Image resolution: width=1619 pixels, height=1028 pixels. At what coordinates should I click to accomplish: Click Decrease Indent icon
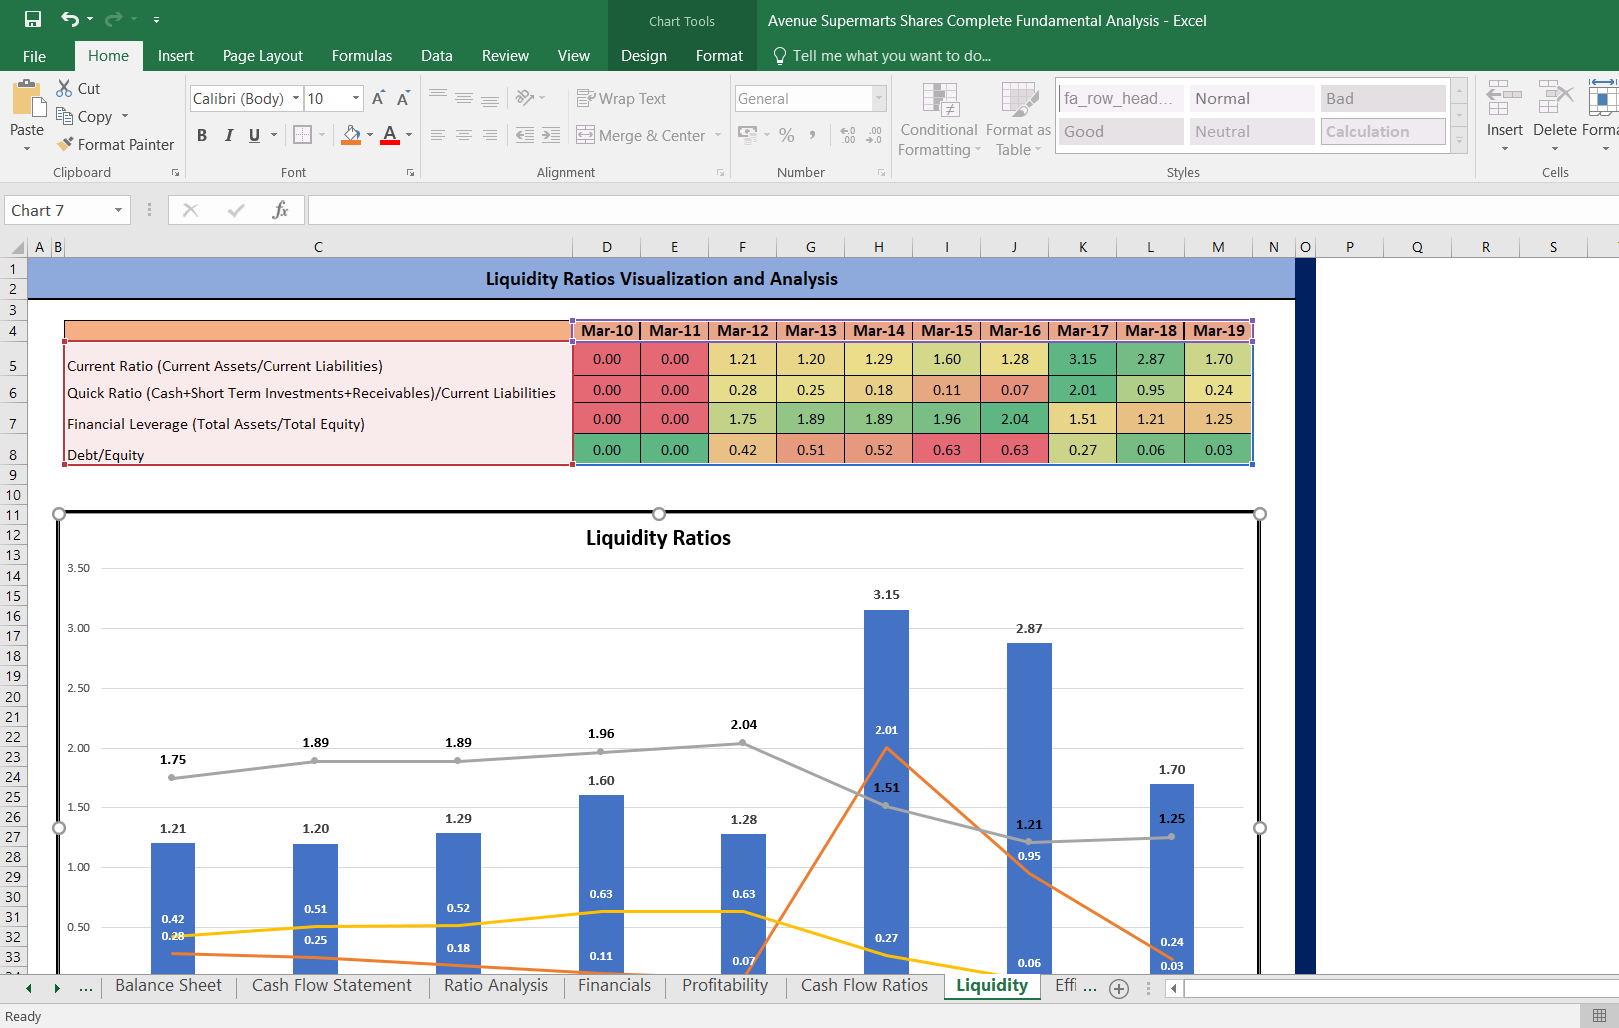524,135
